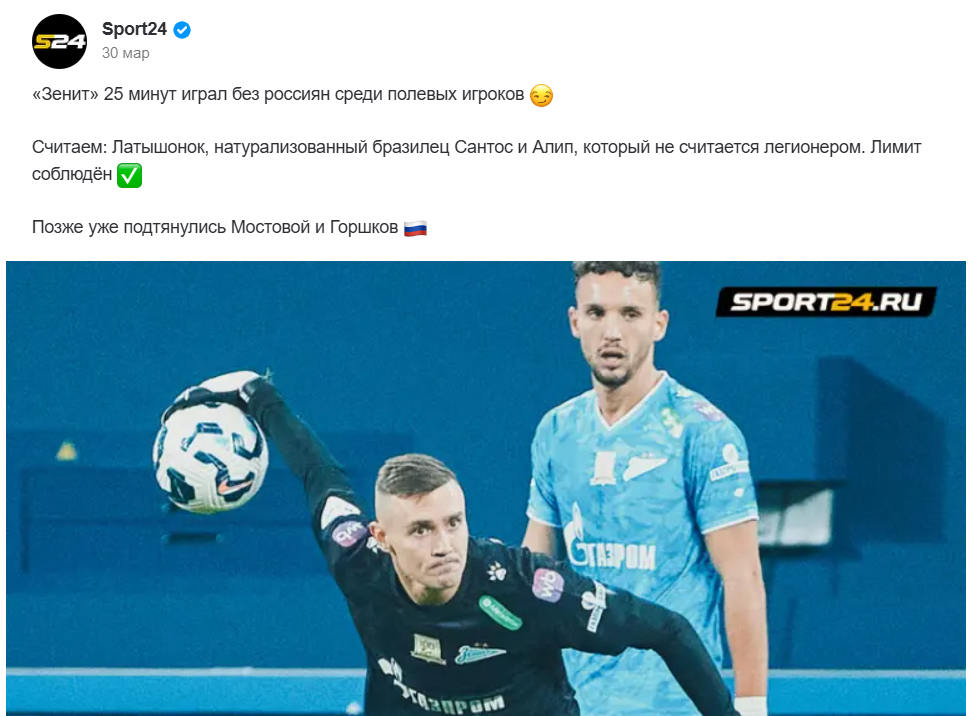Click the word «Лимит» in the post text

coord(896,148)
